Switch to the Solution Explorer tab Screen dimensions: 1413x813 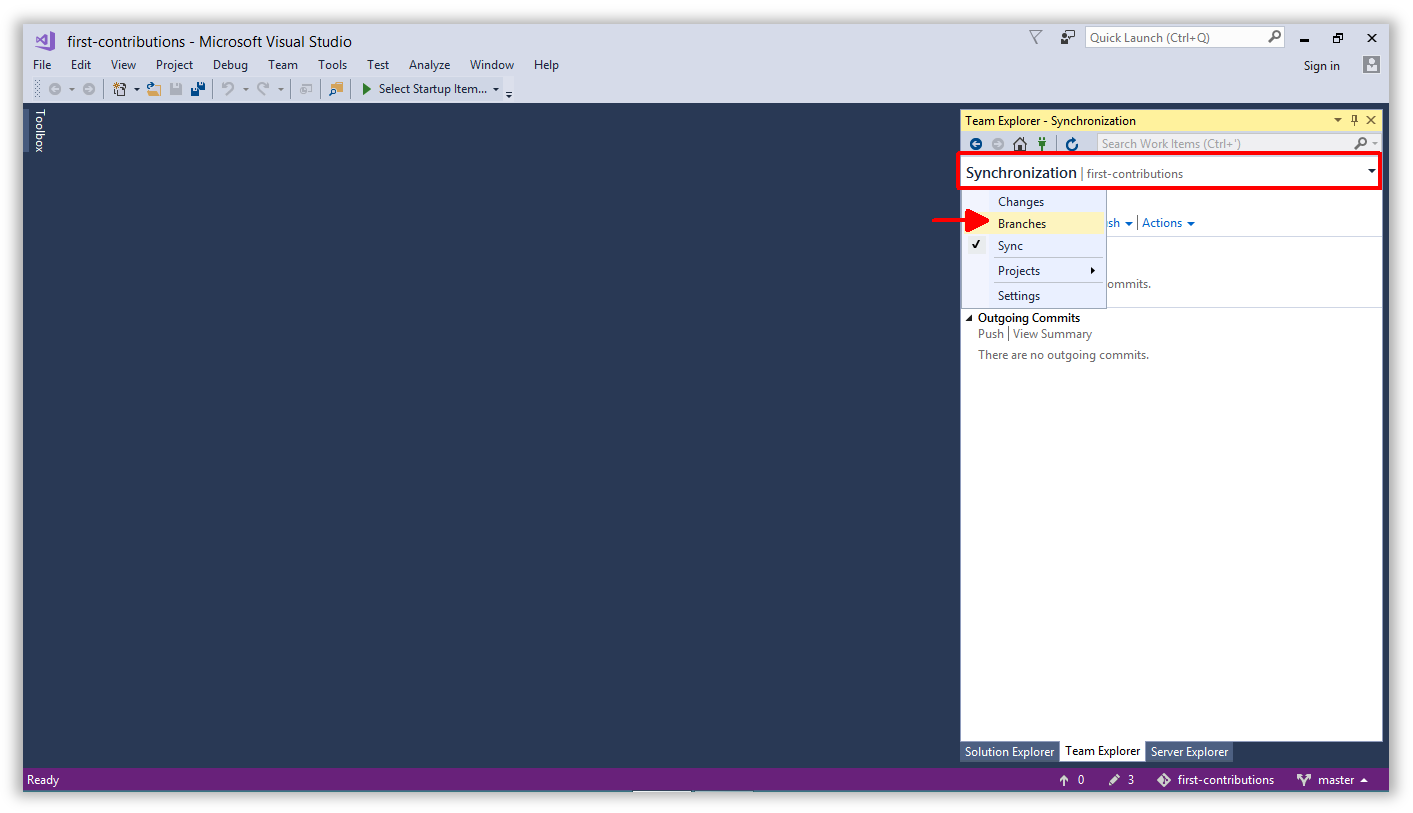(1009, 752)
